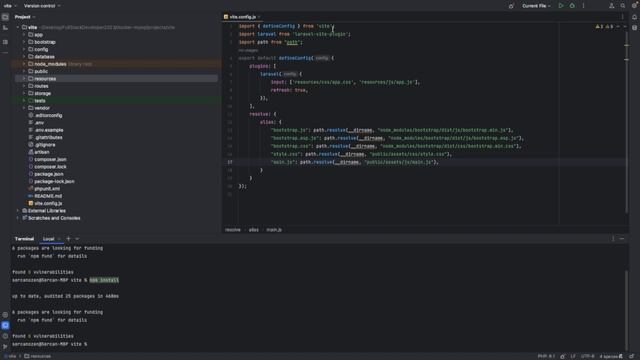This screenshot has height=360, width=640.
Task: Click the Run green play icon
Action: 561,6
